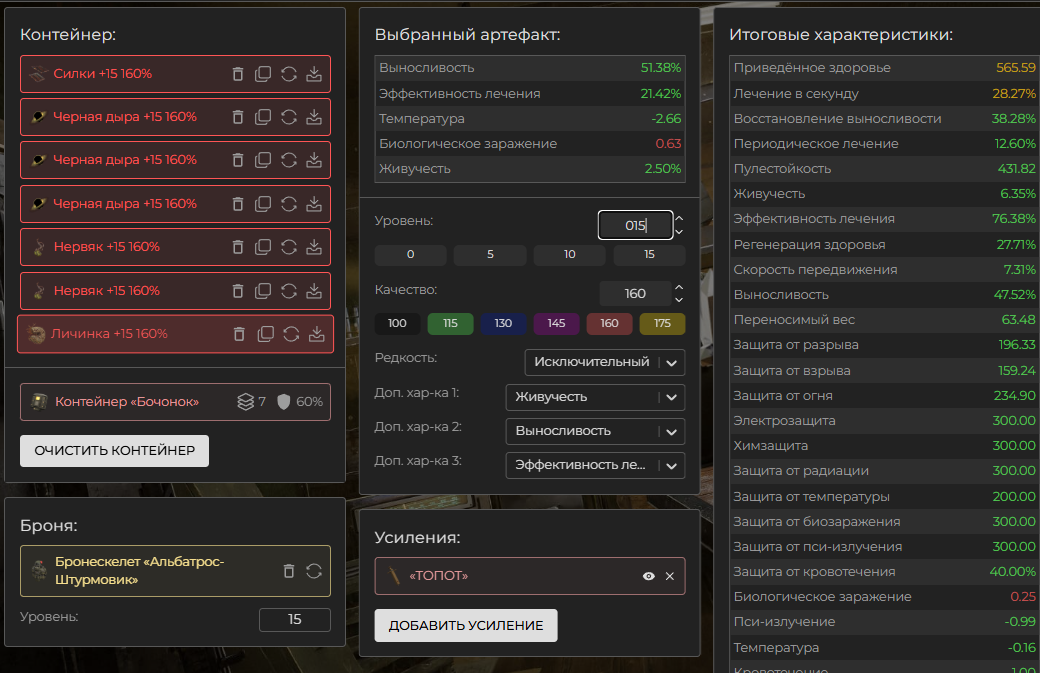The image size is (1040, 673).
Task: Open the Доп. хар-ка 2 Выносливость dropdown
Action: coord(595,431)
